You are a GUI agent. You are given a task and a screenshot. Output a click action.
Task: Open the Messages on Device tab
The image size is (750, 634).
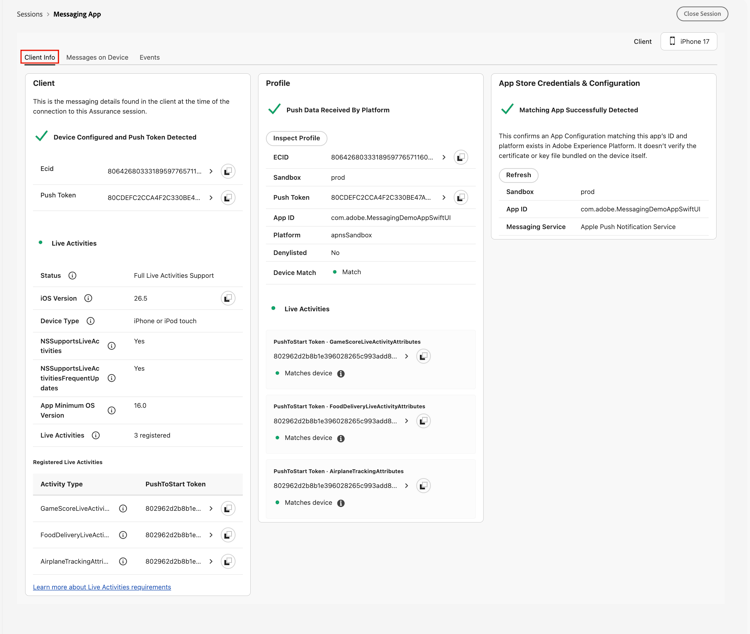coord(97,57)
